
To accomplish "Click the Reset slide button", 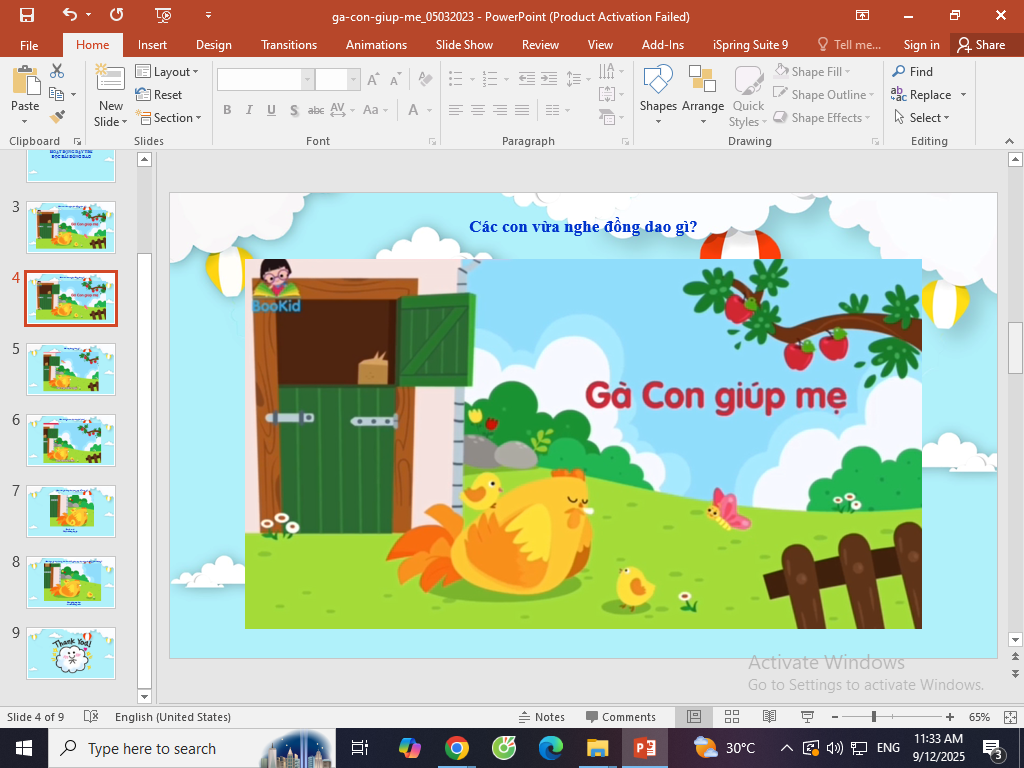I will 159,95.
